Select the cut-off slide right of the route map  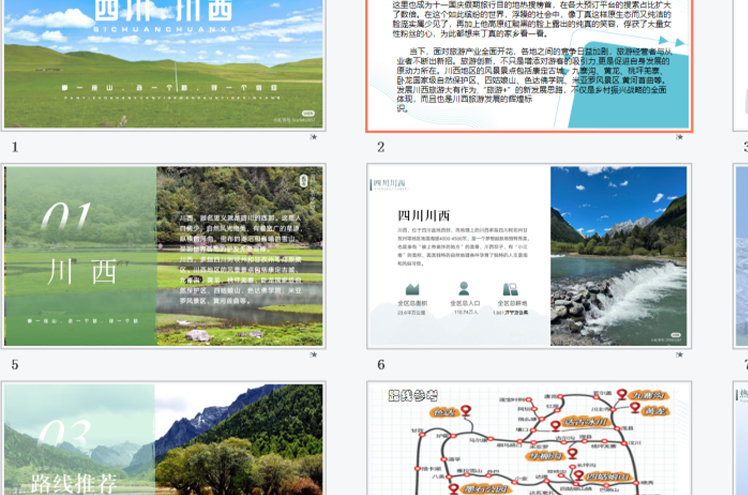point(742,439)
